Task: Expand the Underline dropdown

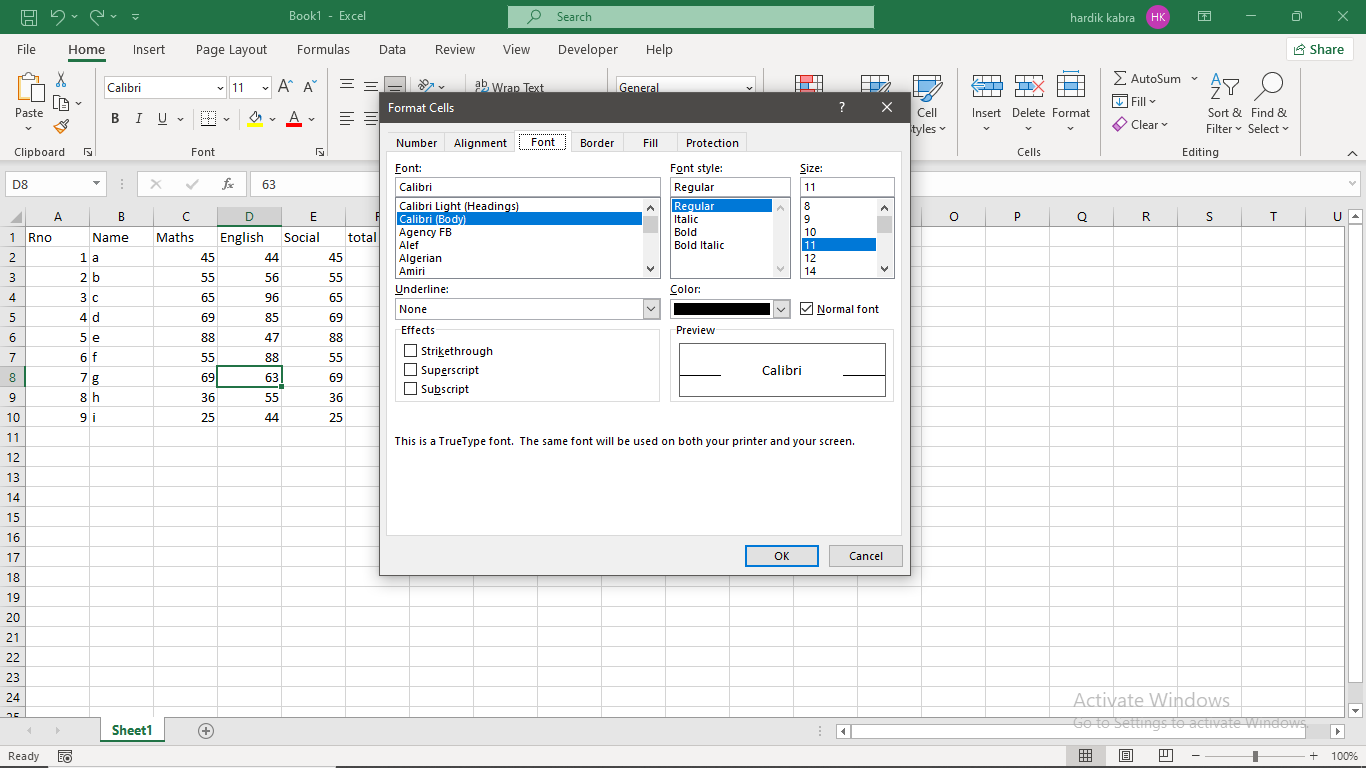Action: pos(651,309)
